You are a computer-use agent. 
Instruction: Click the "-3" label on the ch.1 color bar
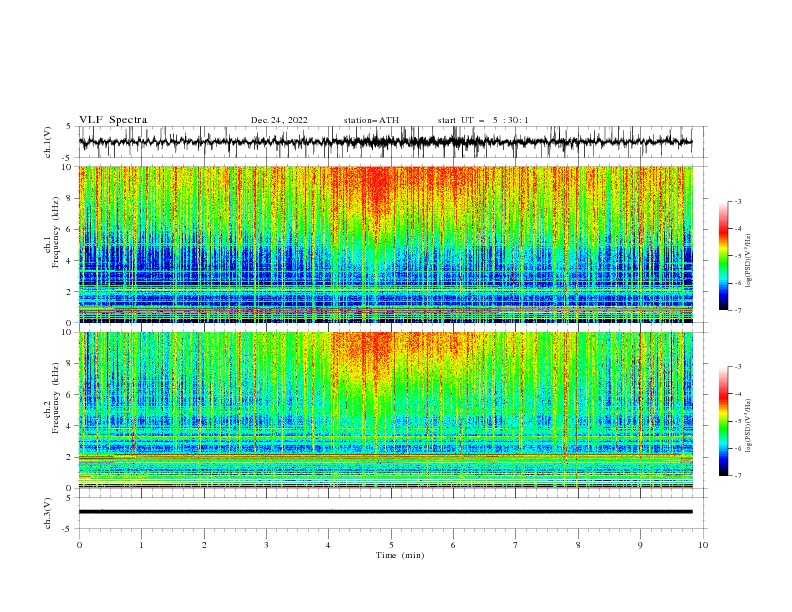pos(737,201)
